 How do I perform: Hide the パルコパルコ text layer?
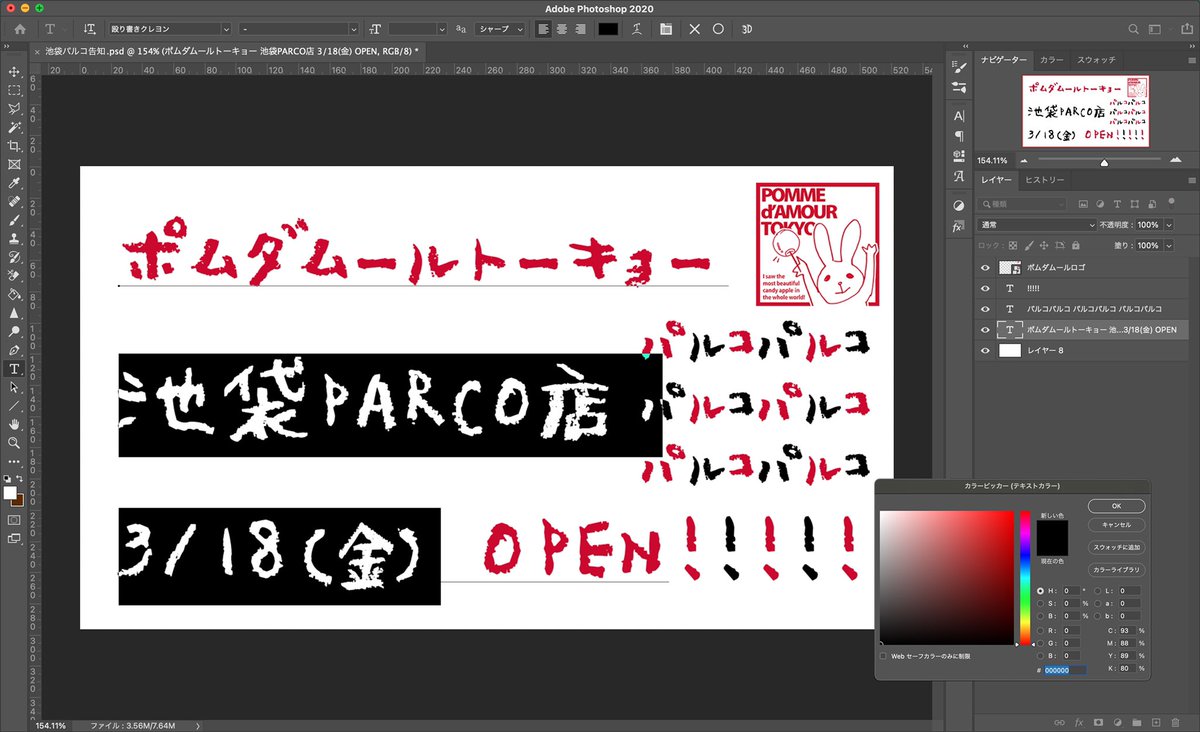tap(986, 309)
